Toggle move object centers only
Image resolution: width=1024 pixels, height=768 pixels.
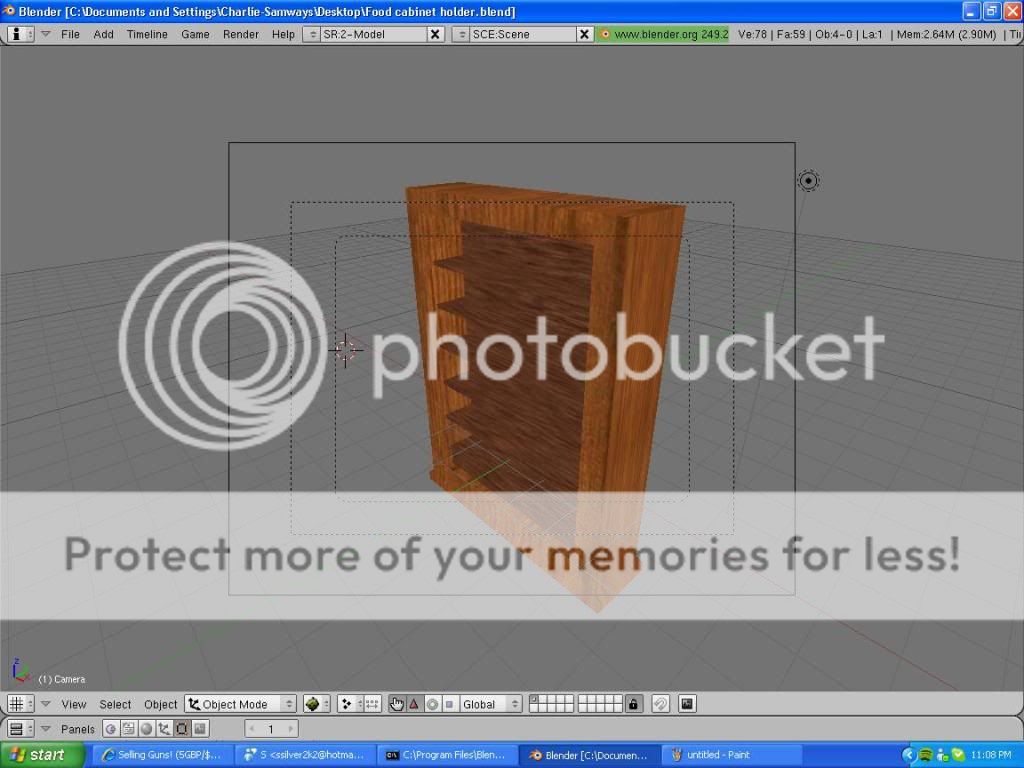tap(372, 704)
